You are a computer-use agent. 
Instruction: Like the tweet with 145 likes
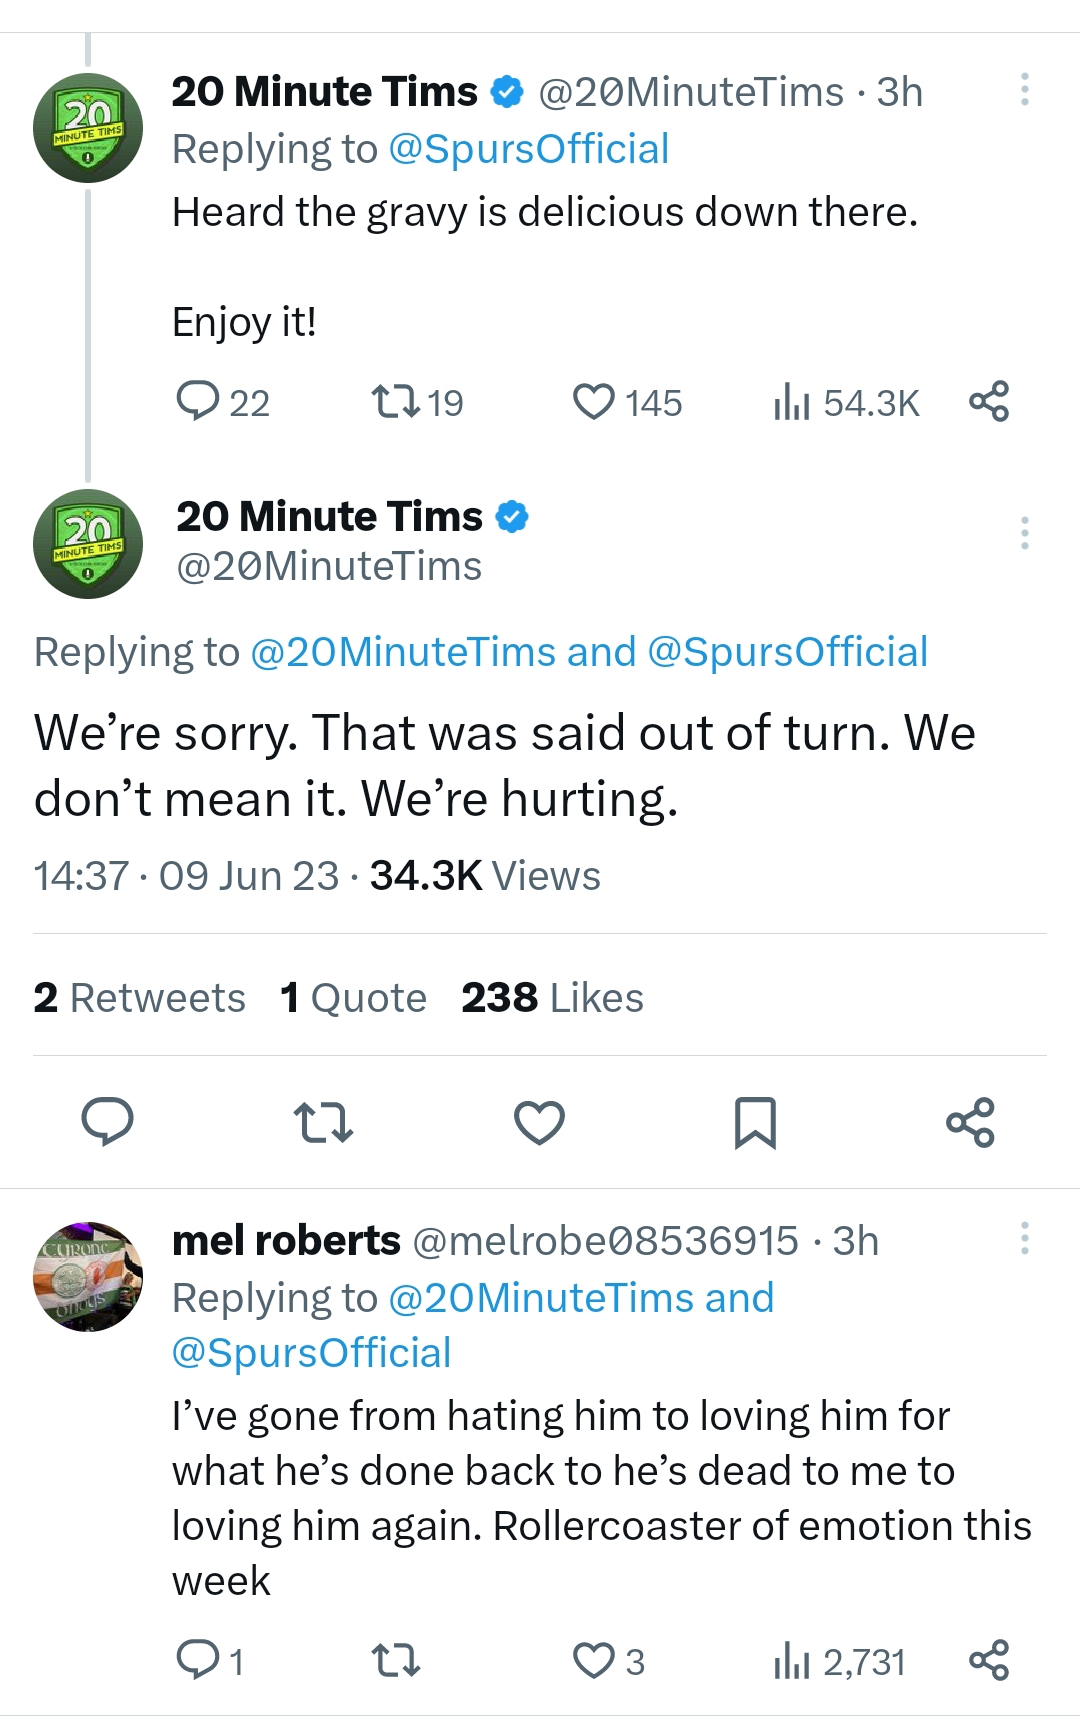[x=594, y=402]
